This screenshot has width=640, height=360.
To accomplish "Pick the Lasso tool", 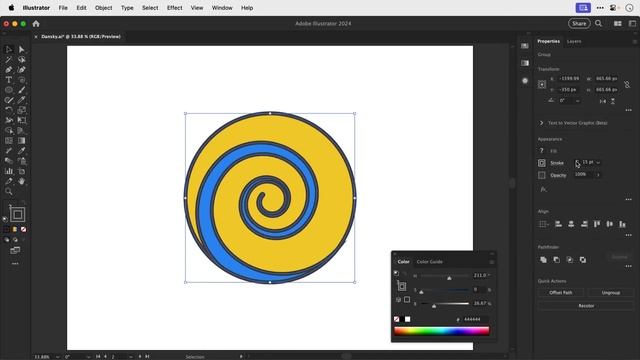I will click(22, 60).
